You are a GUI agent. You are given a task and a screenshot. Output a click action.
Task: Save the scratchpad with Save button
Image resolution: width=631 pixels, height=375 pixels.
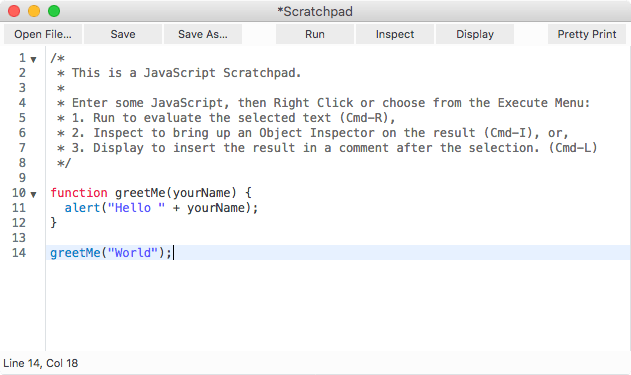(x=123, y=34)
